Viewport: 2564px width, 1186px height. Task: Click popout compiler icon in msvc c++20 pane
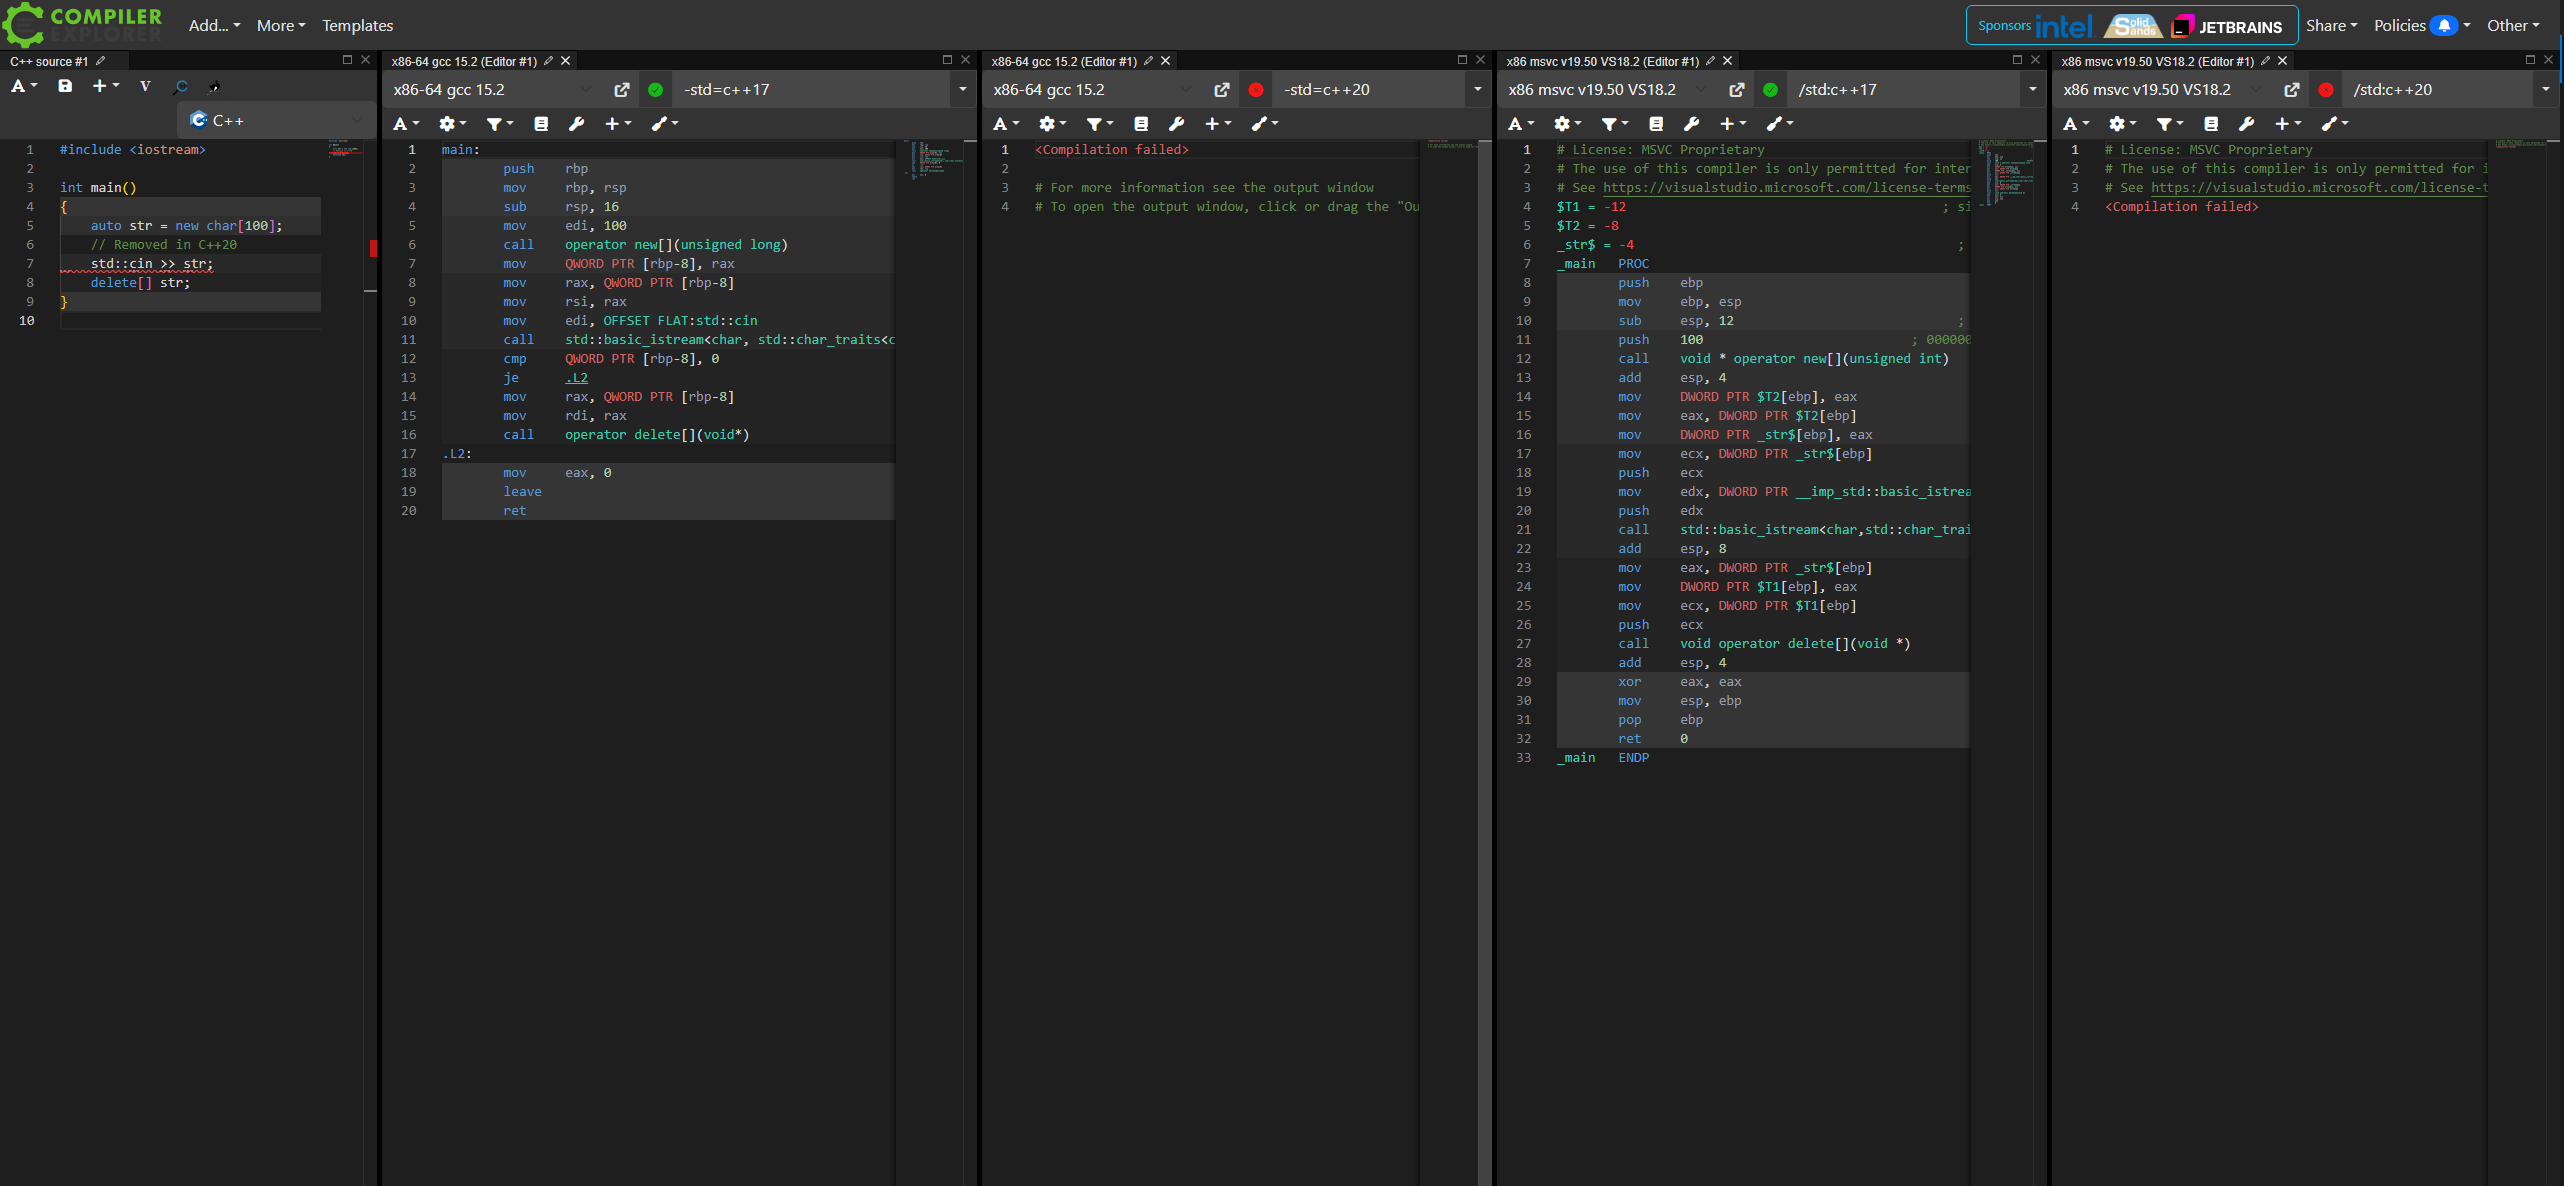tap(2291, 90)
